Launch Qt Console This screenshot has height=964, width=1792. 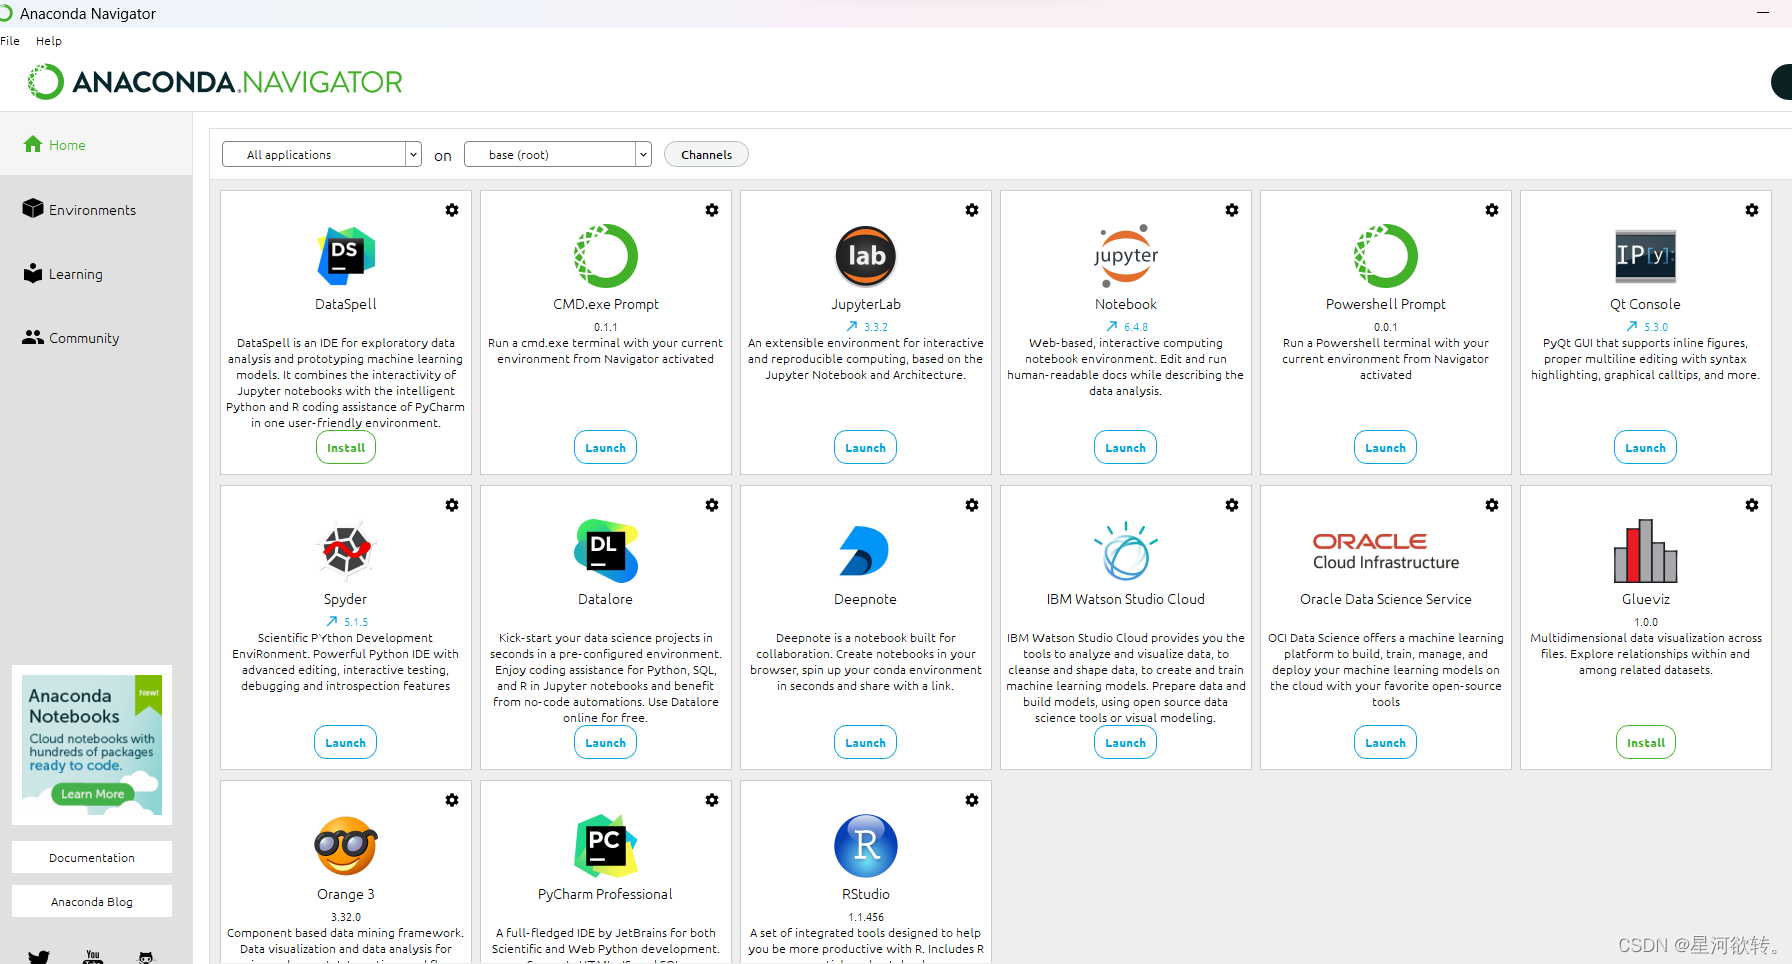click(1646, 447)
